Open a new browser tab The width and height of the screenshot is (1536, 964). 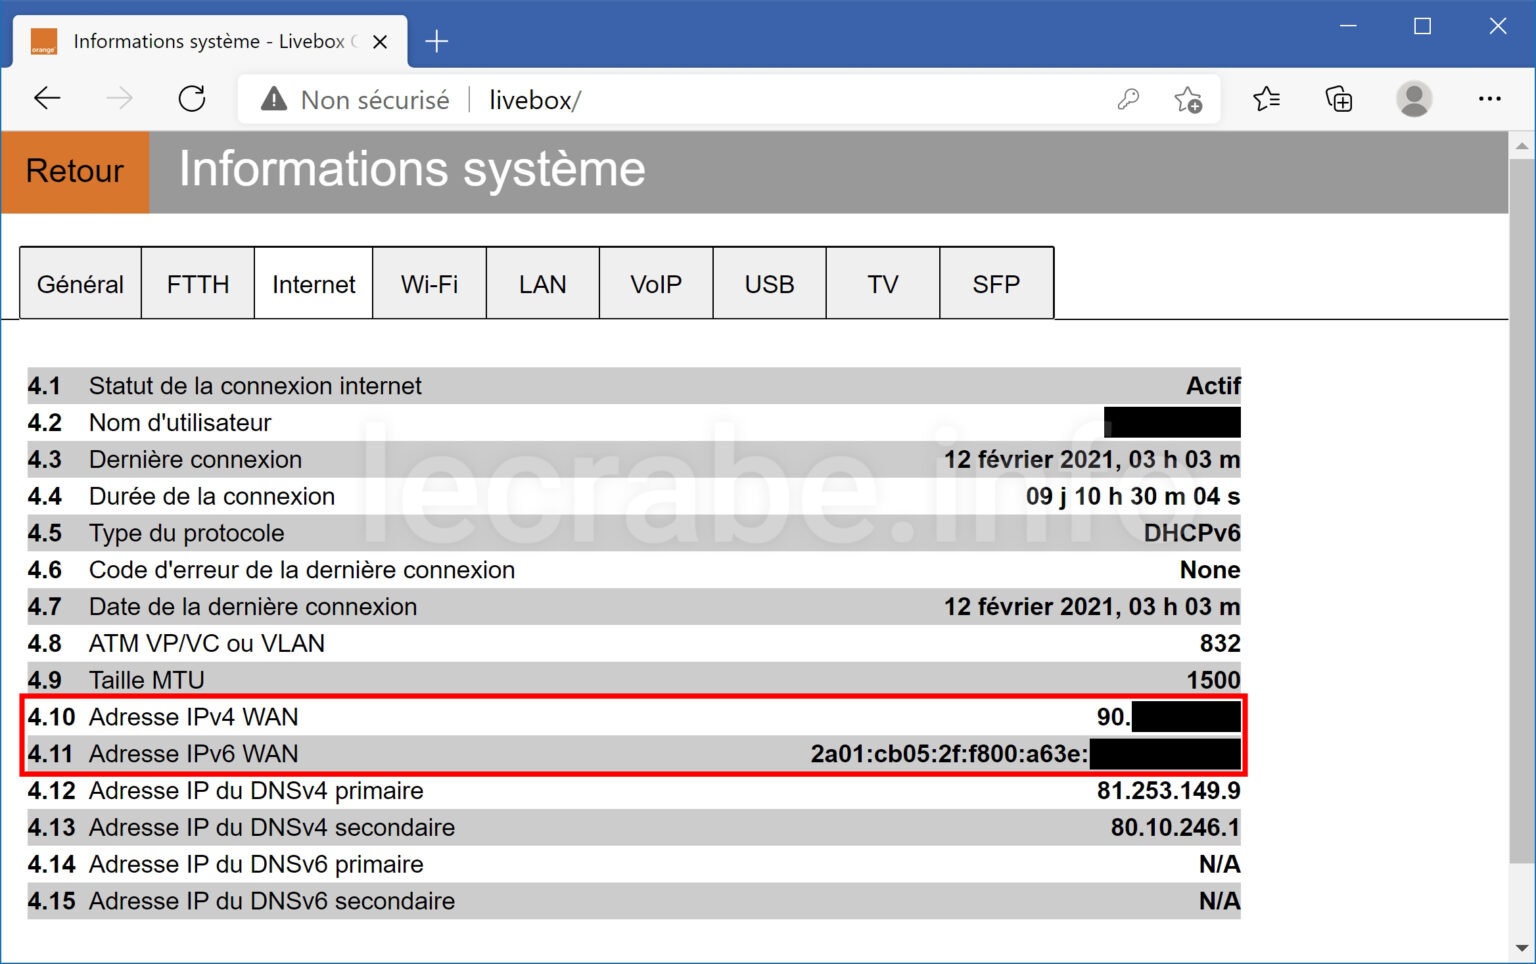pyautogui.click(x=436, y=41)
